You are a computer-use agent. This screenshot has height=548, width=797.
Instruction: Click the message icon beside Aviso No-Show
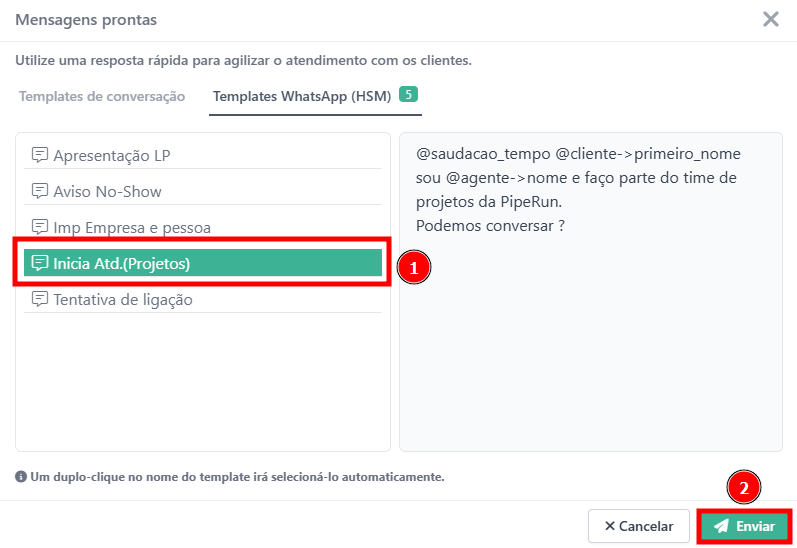pyautogui.click(x=40, y=191)
